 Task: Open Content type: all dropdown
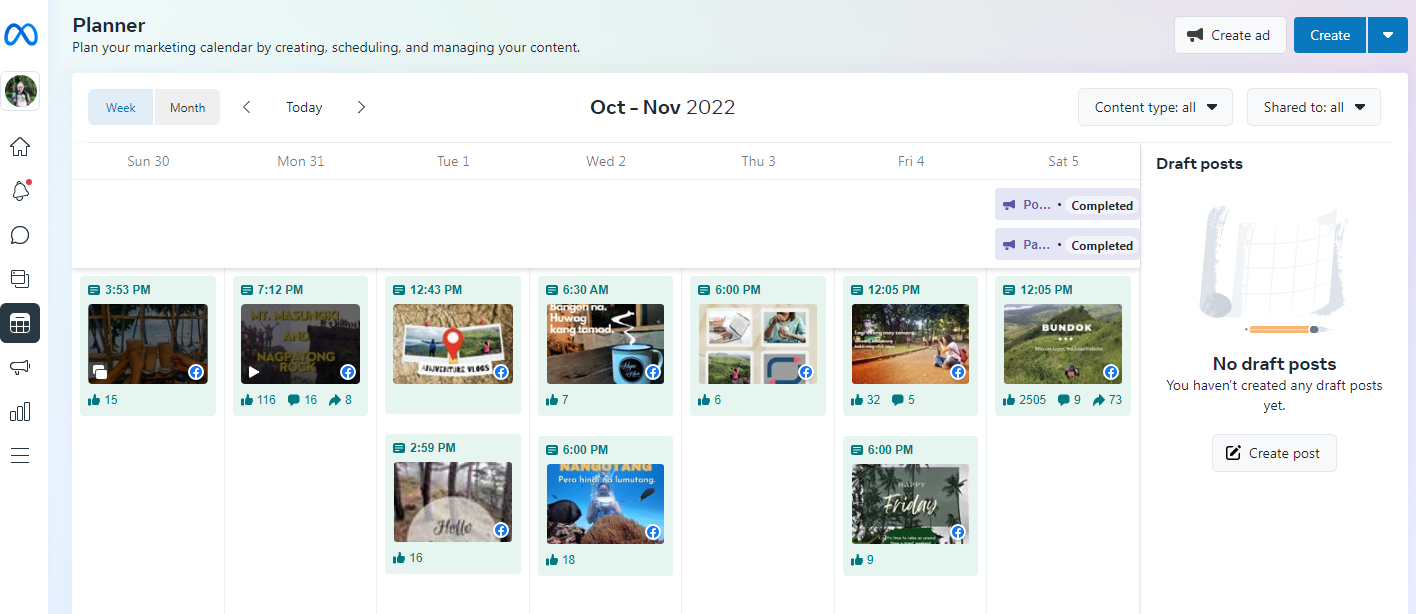coord(1155,107)
